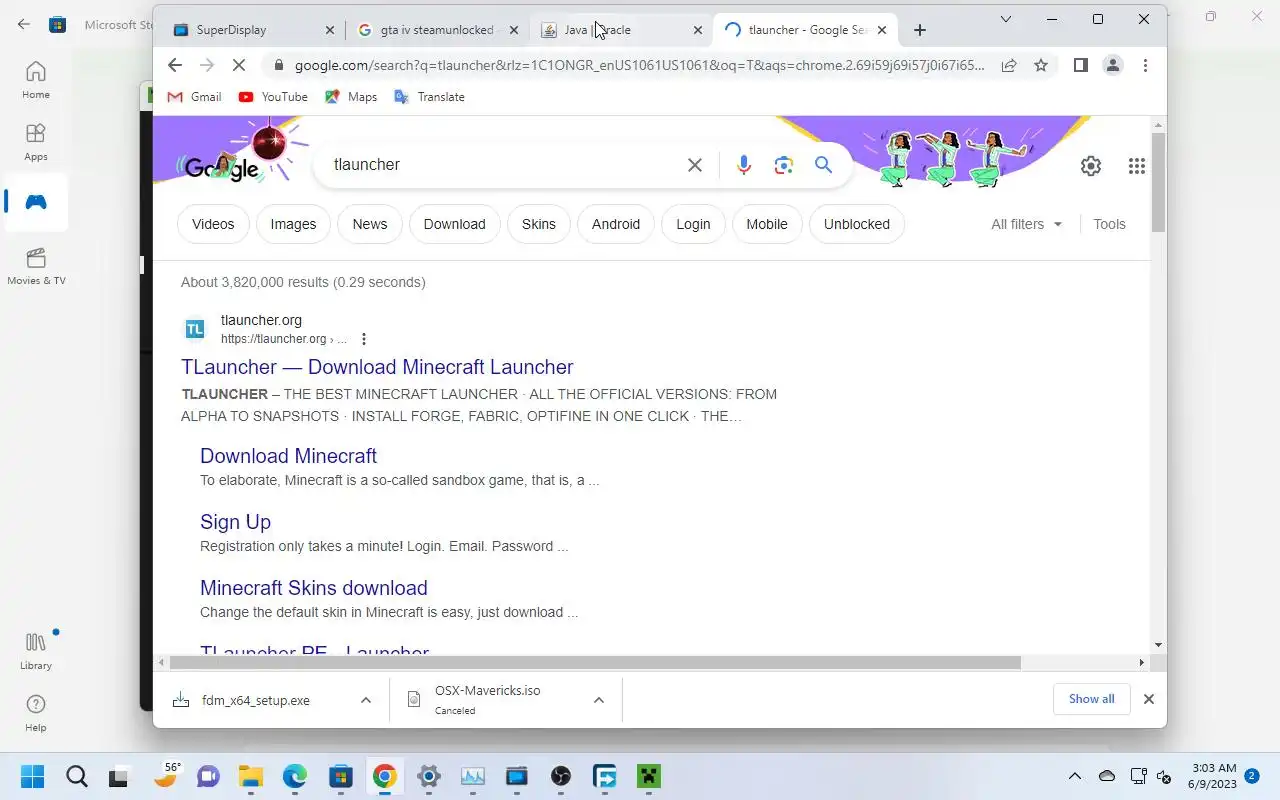Filter results by Download
The image size is (1280, 800).
pos(454,224)
